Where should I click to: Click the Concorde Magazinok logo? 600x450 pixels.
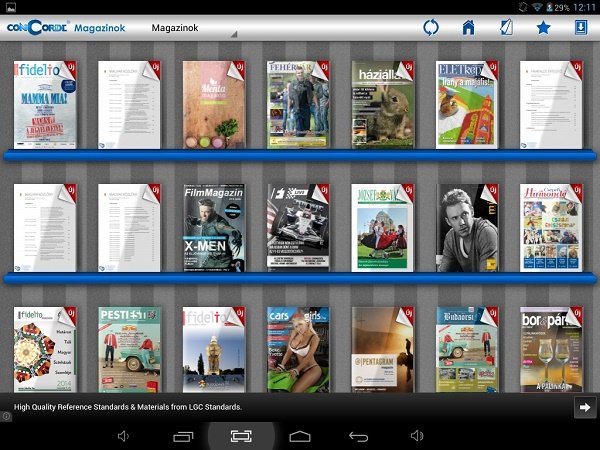(66, 28)
